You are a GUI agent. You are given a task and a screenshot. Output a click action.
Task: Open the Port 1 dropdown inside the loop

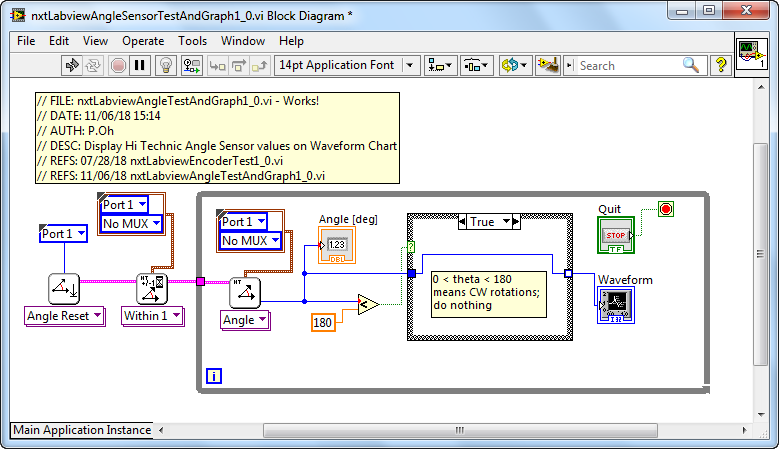(x=243, y=222)
